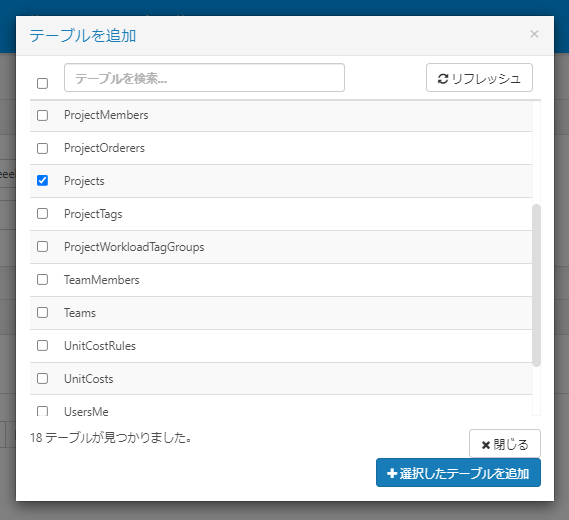
Task: Uncheck the Projects checkbox
Action: [x=42, y=180]
